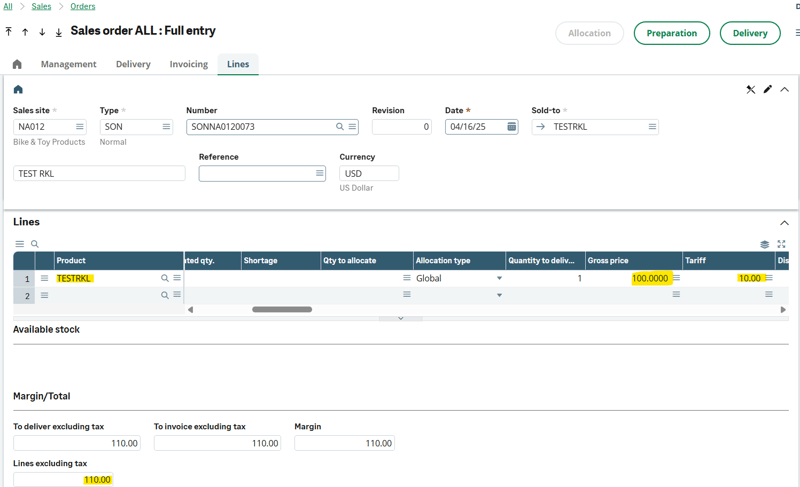Open Sales site selection list
This screenshot has height=487, width=800.
coord(80,127)
